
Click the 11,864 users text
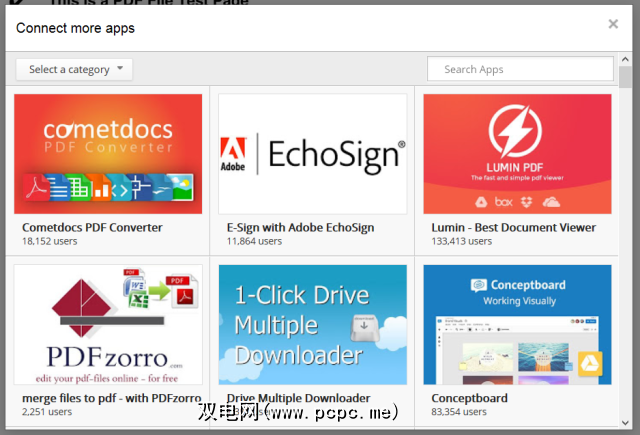click(x=254, y=241)
